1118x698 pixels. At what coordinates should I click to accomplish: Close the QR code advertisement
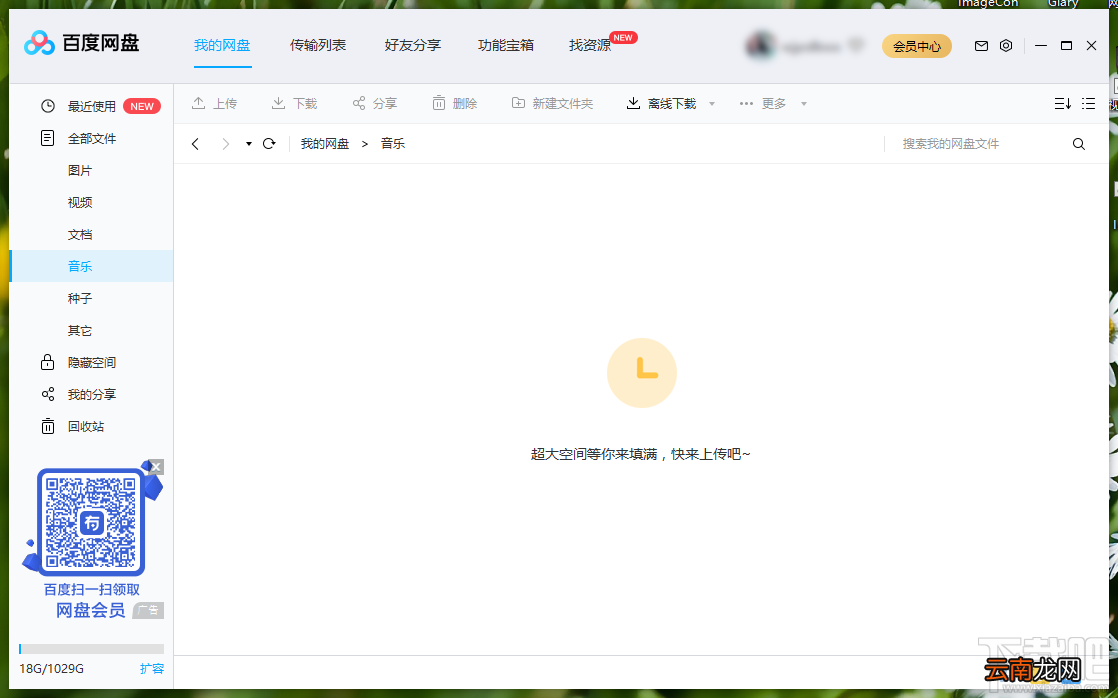(156, 467)
